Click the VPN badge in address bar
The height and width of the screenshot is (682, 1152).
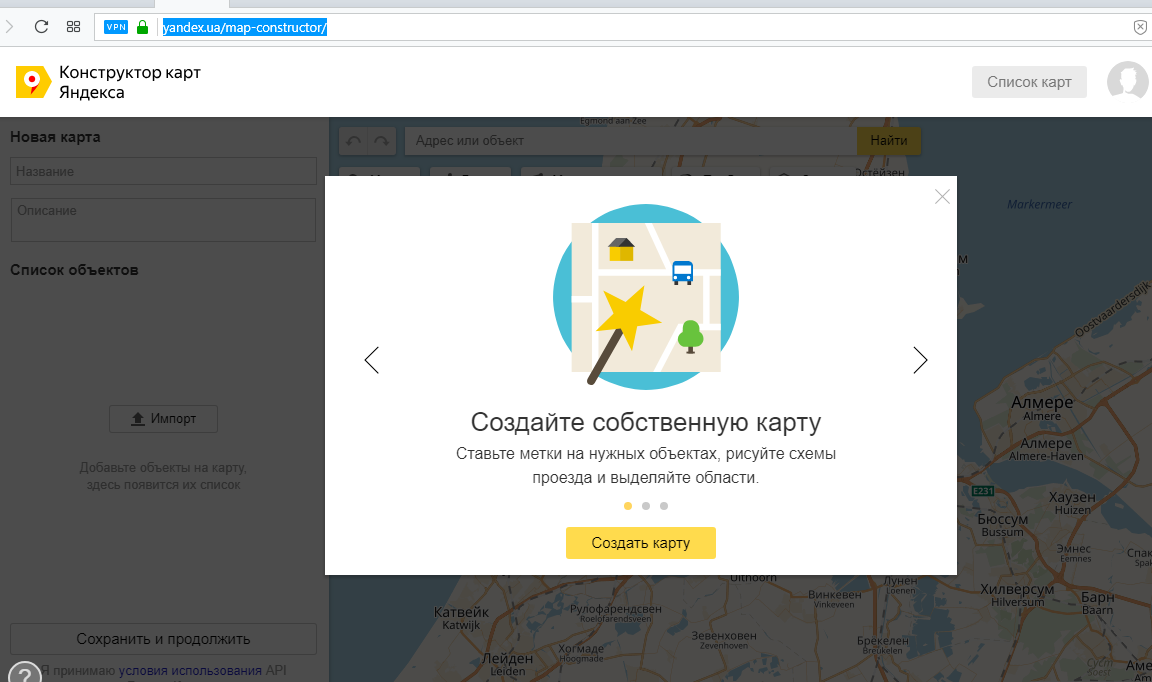point(116,27)
